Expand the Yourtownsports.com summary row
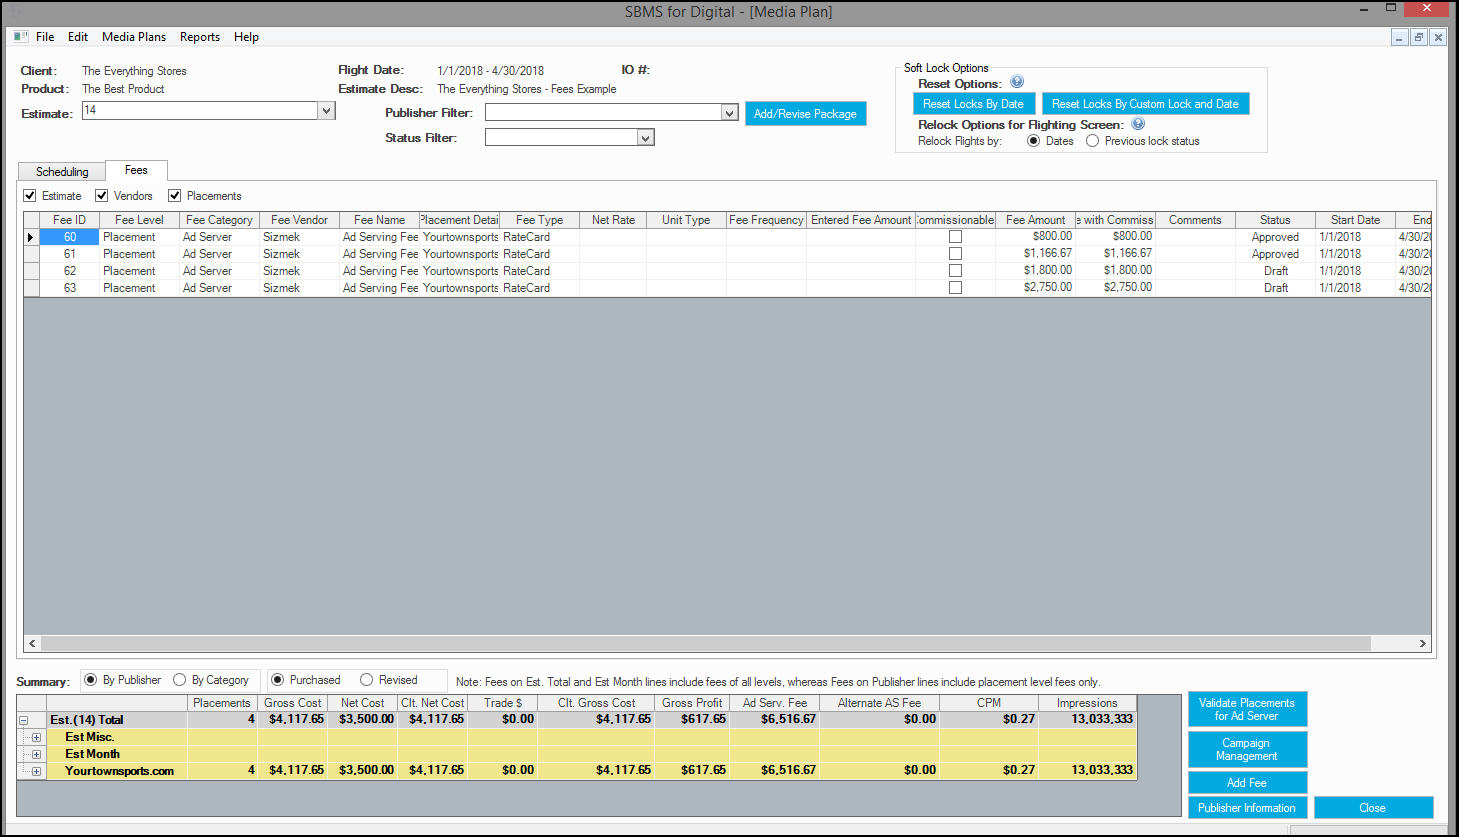This screenshot has height=837, width=1459. click(x=36, y=771)
